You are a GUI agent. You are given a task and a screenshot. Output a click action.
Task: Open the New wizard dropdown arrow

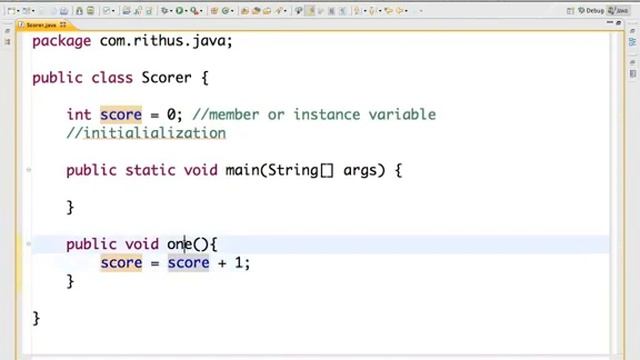pyautogui.click(x=18, y=11)
